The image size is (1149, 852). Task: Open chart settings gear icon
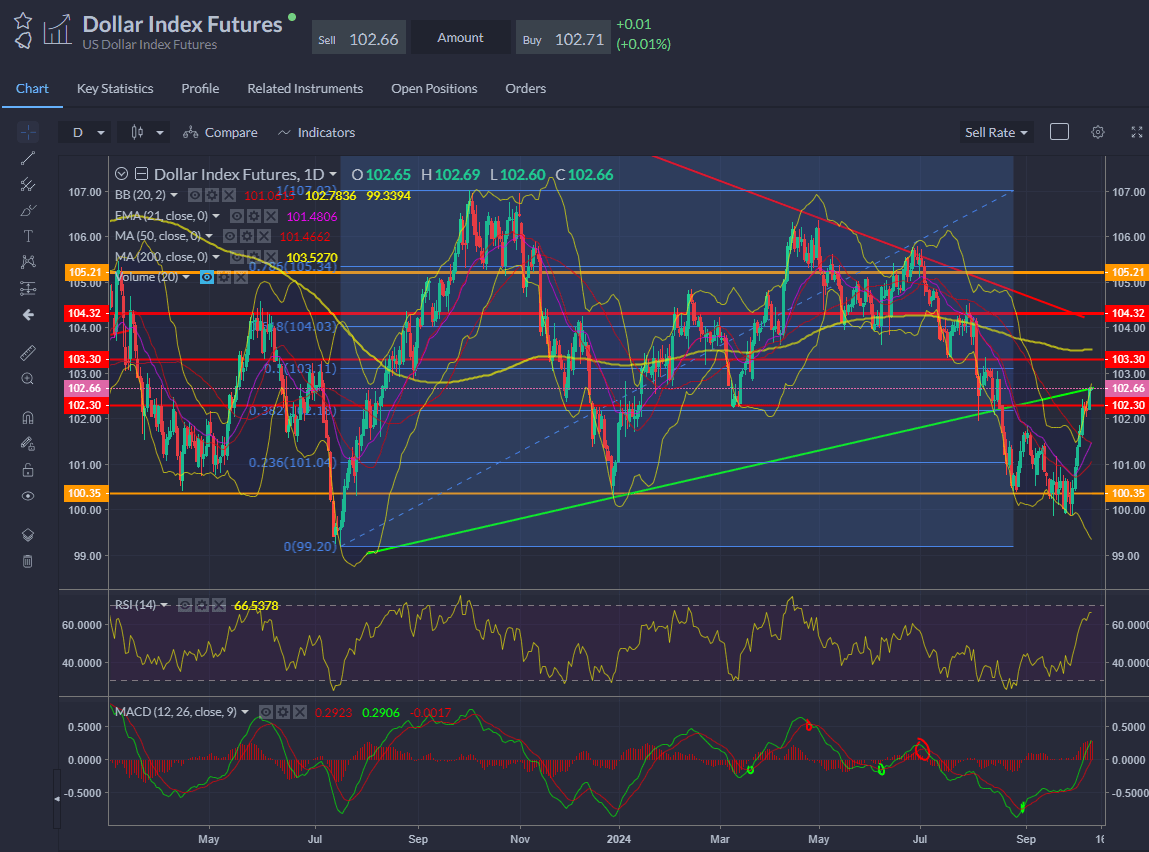point(1098,132)
